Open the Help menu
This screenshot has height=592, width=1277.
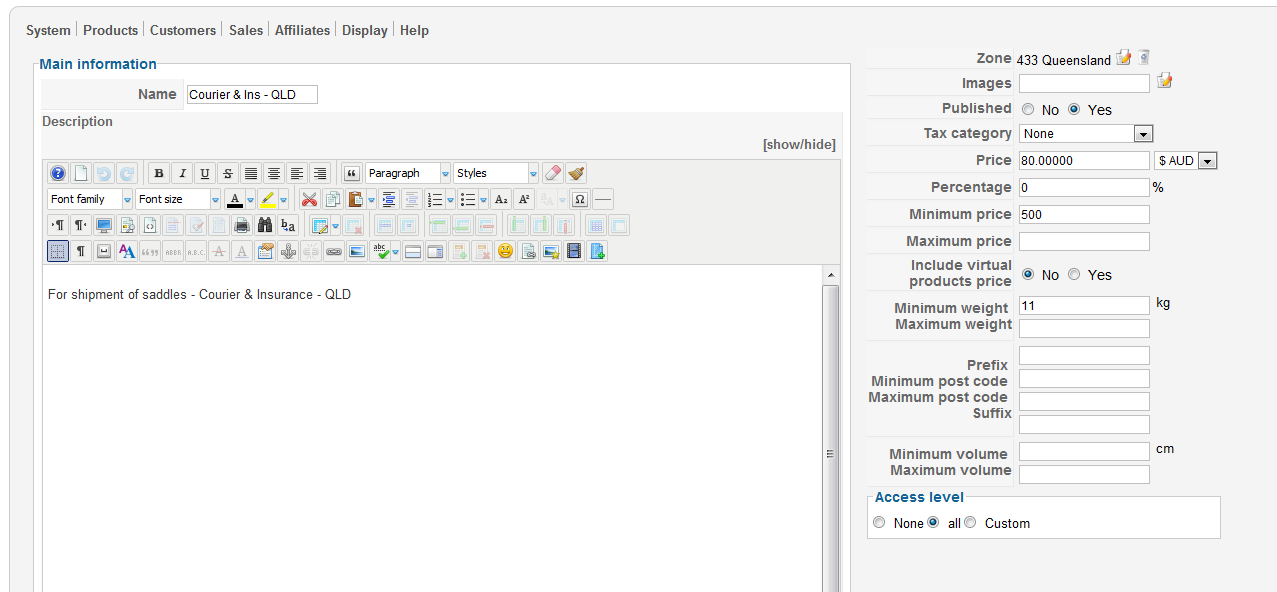pos(414,30)
